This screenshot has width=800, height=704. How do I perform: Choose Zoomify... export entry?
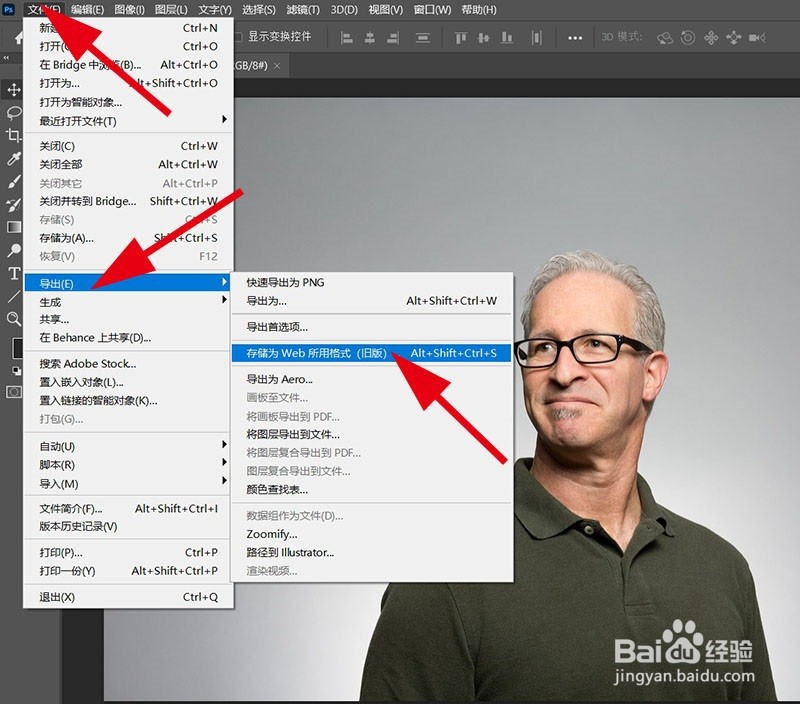[371, 534]
